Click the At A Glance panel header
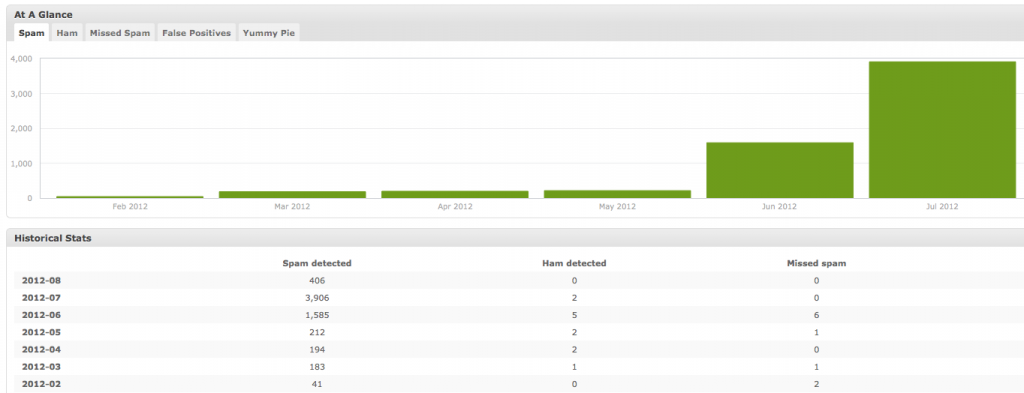This screenshot has width=1024, height=393. click(515, 14)
